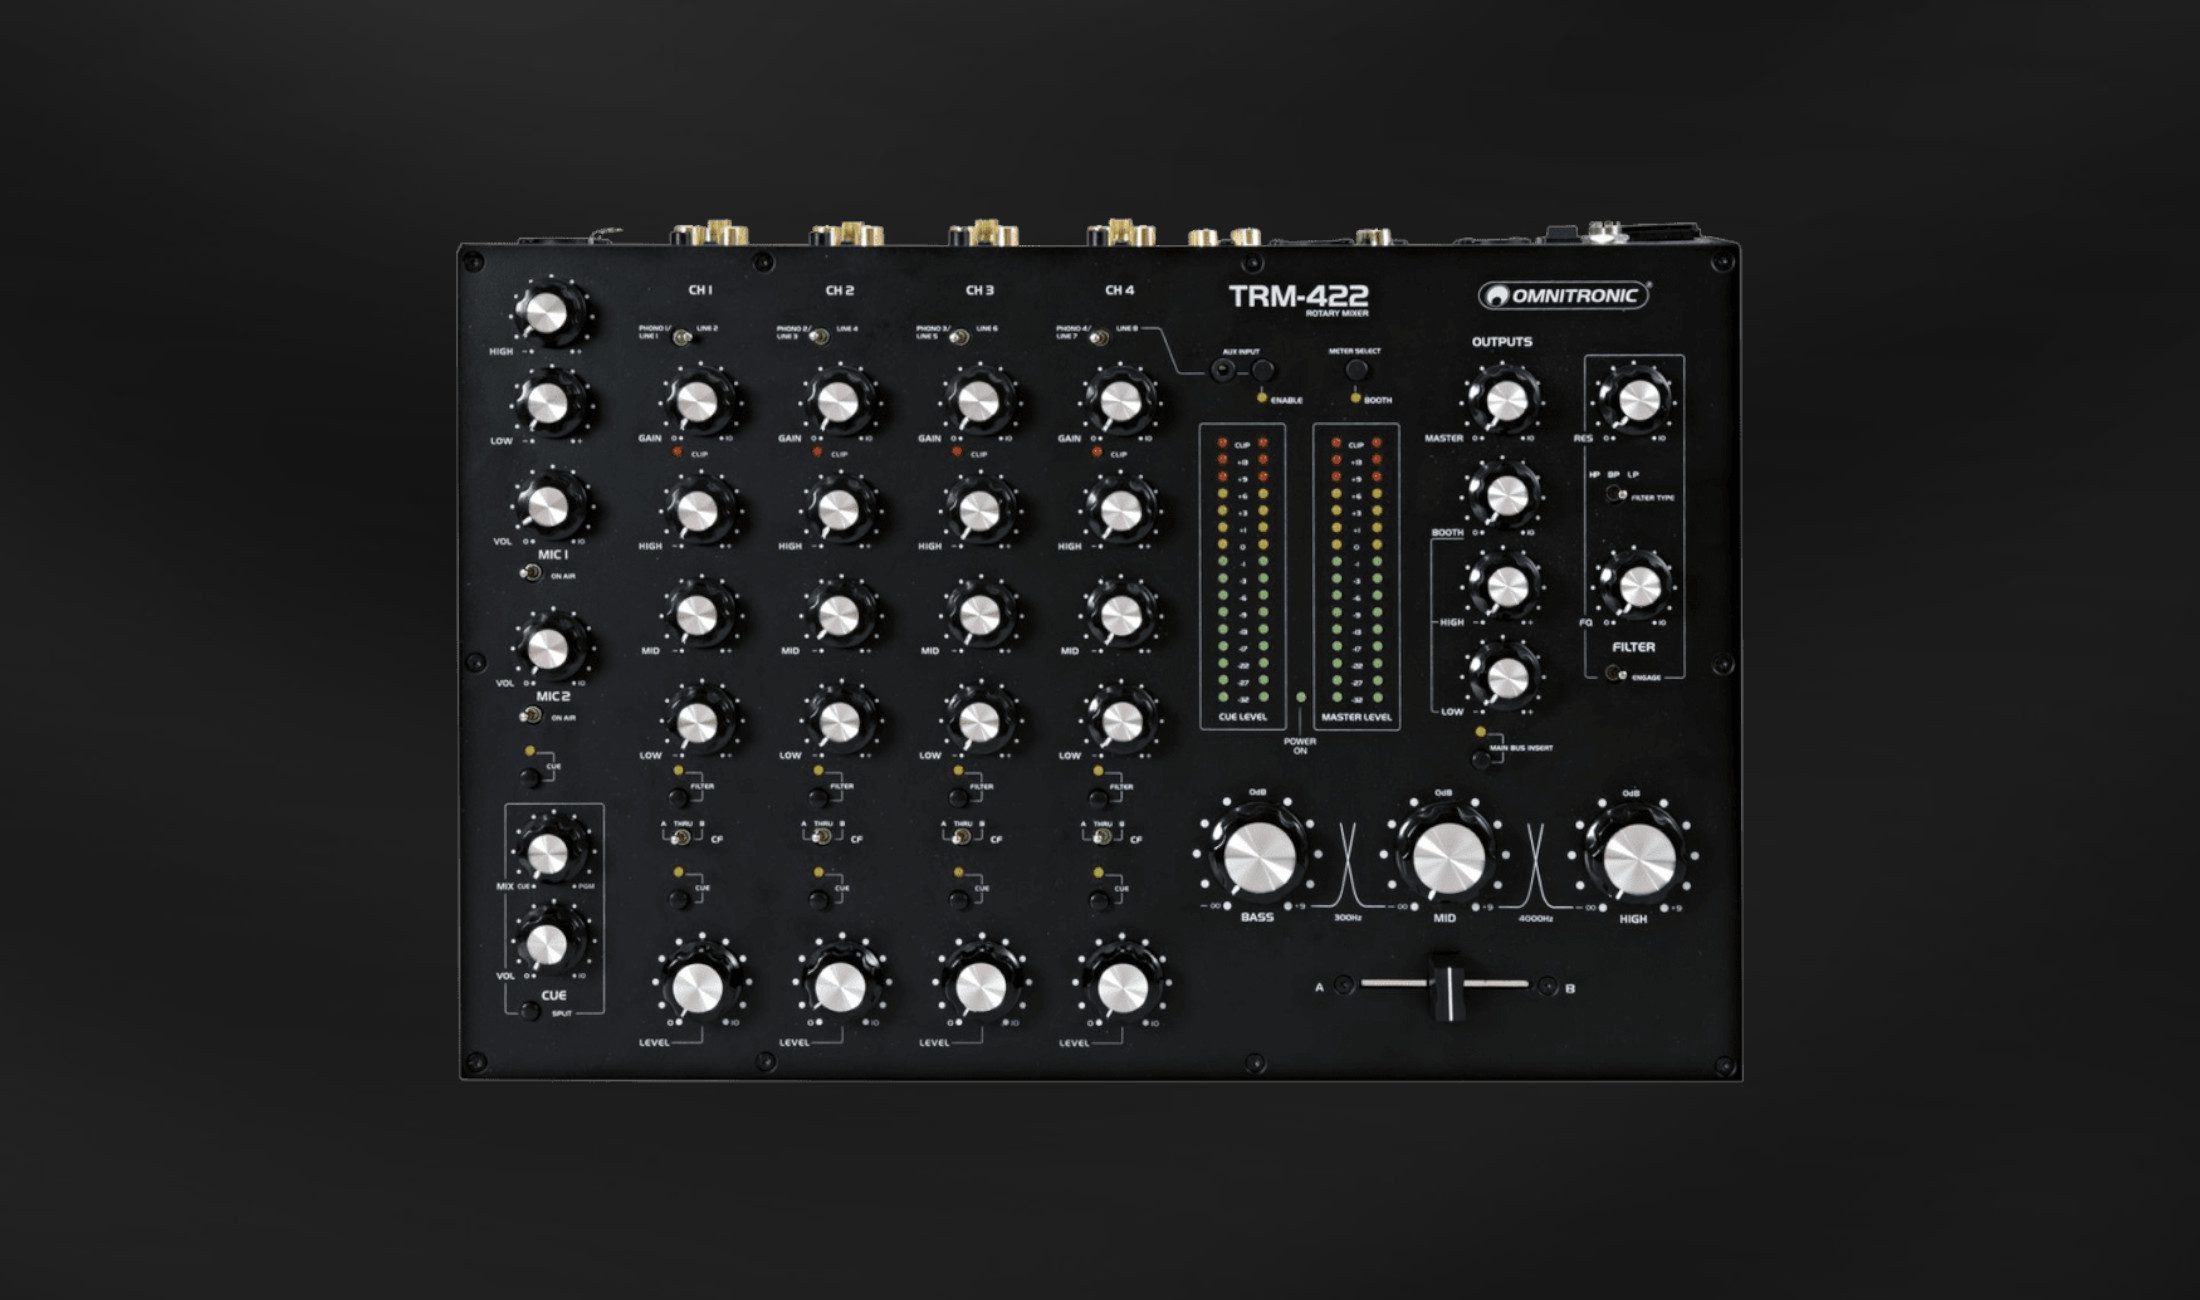The width and height of the screenshot is (2200, 1300).
Task: Click the large BASS isolator knob
Action: [1259, 857]
